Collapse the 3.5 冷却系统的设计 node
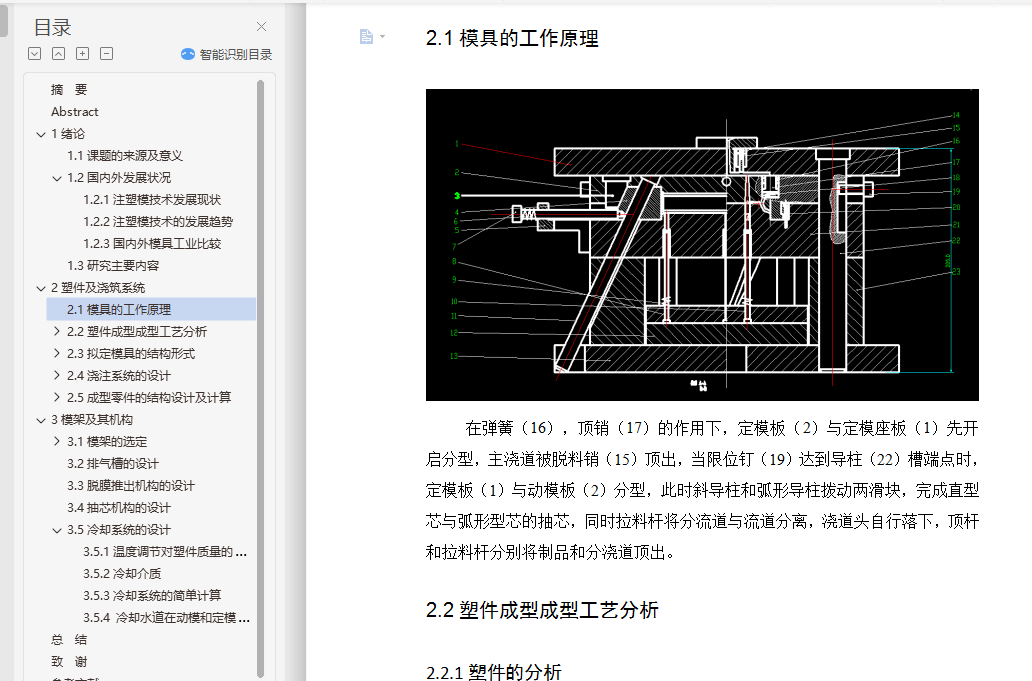This screenshot has height=681, width=1032. [x=57, y=530]
